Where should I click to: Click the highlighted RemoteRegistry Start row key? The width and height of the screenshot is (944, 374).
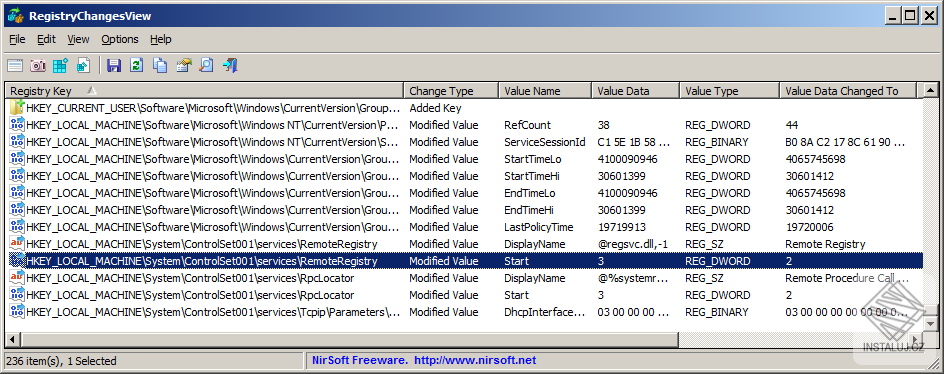point(202,261)
